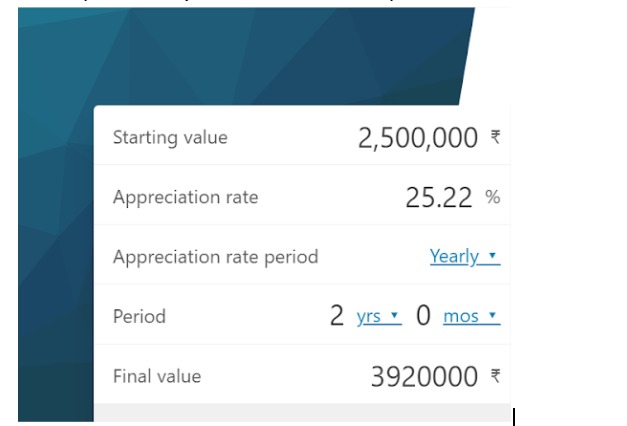Click the Period years value 2

(x=337, y=316)
